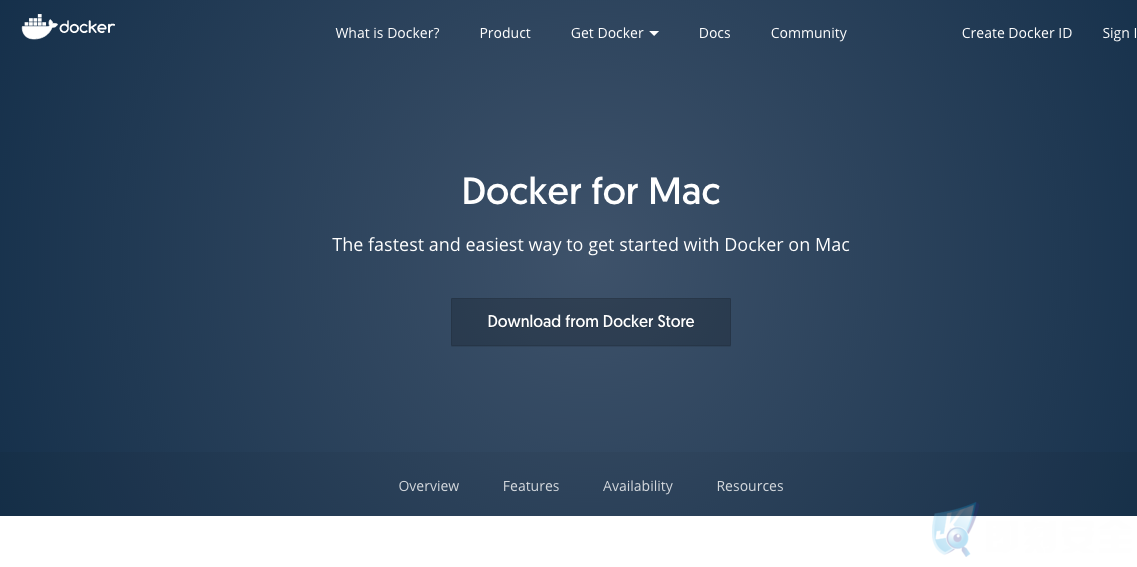
Task: Open the Community page
Action: click(809, 33)
